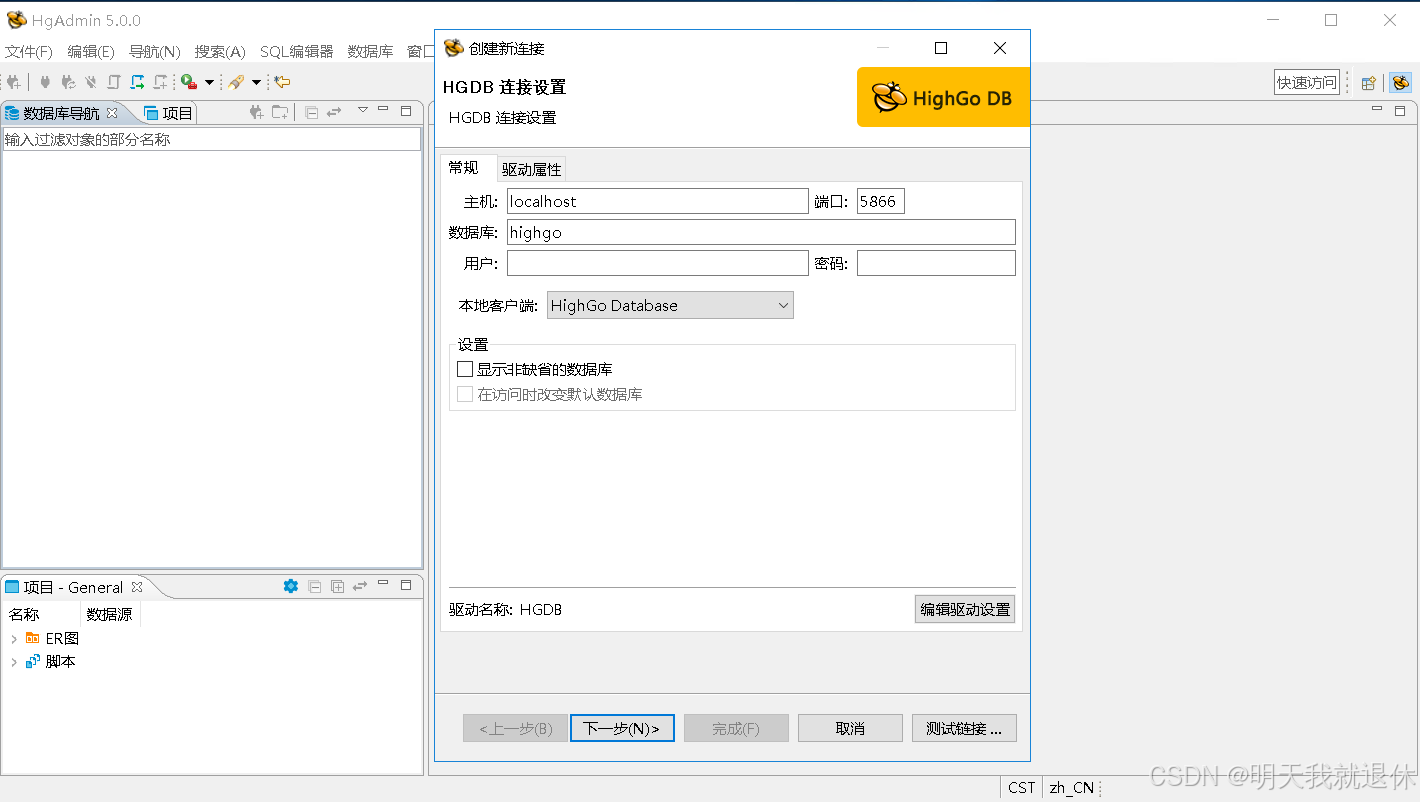Image resolution: width=1420 pixels, height=802 pixels.
Task: Click the empty 用户 field
Action: (x=657, y=263)
